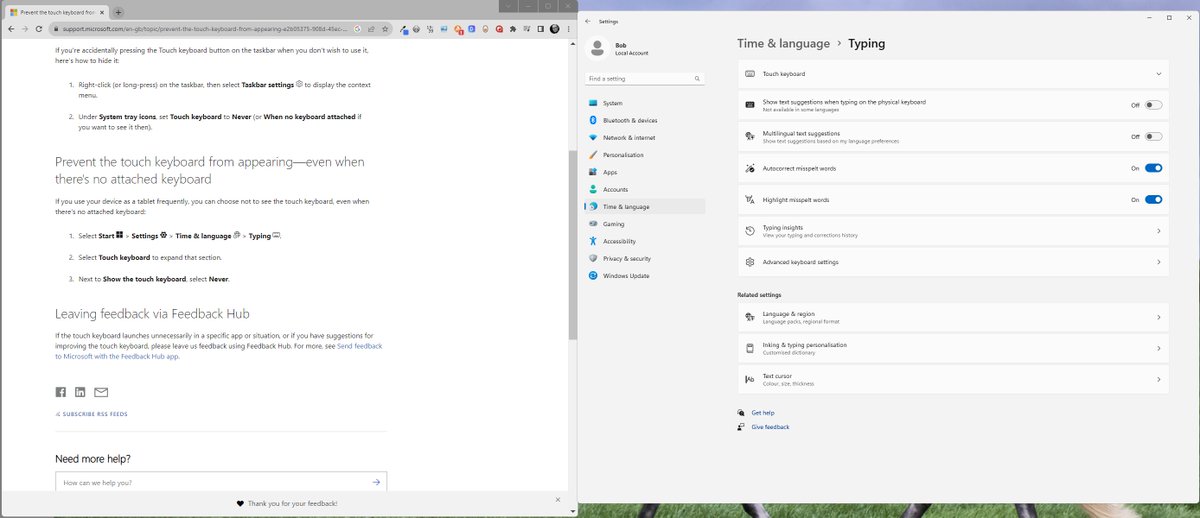Open the Chrome side panel icon
The image size is (1200, 518).
[540, 29]
